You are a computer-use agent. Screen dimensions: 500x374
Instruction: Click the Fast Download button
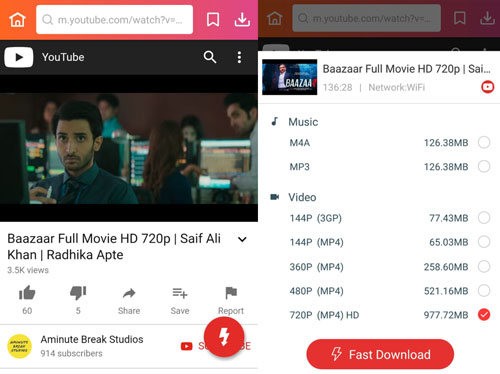click(x=380, y=354)
